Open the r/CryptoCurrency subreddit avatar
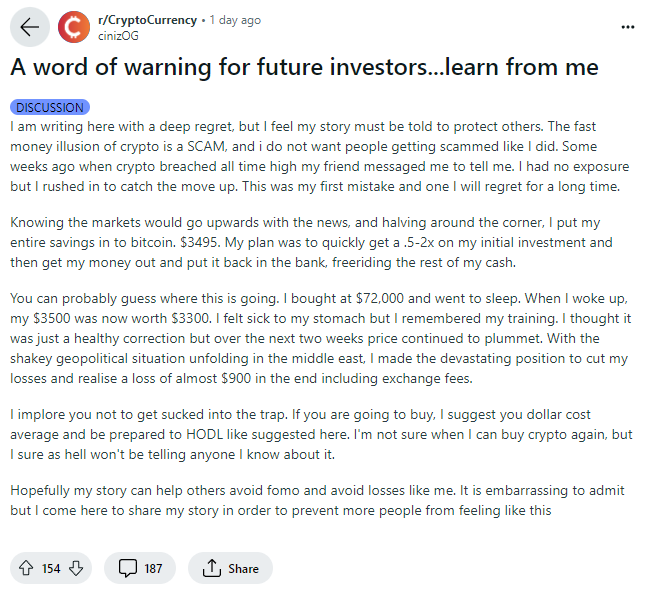The width and height of the screenshot is (647, 607). pos(74,27)
